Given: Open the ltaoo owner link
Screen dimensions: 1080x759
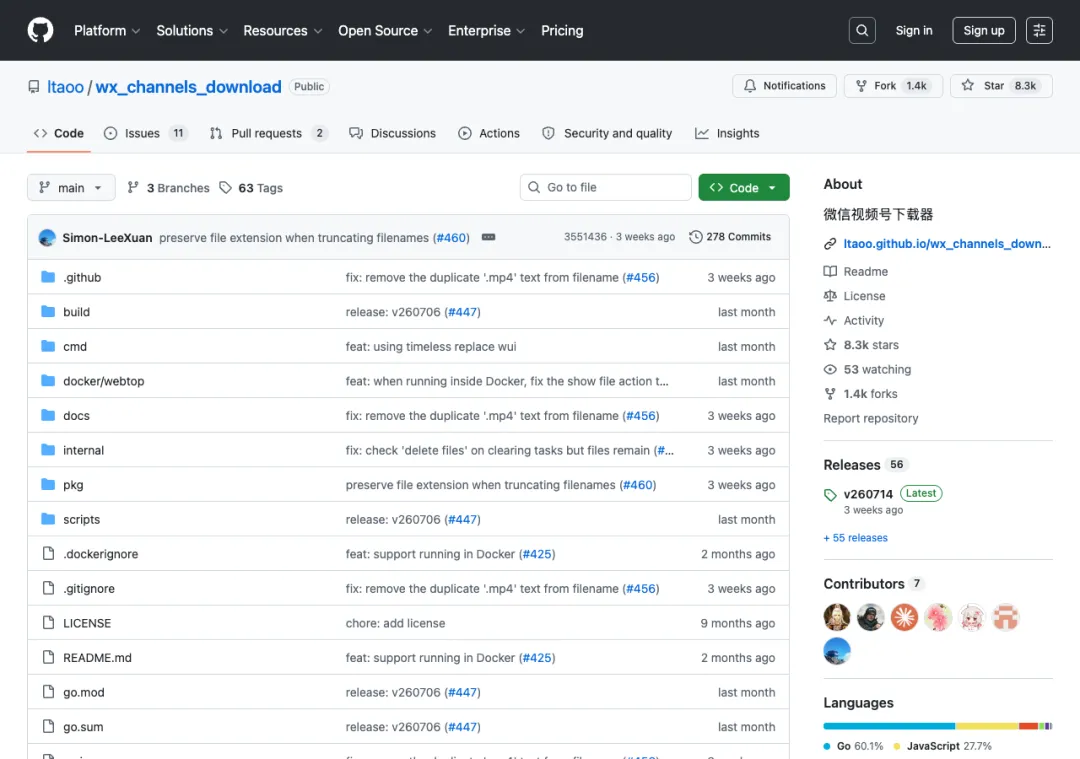Looking at the screenshot, I should point(65,87).
